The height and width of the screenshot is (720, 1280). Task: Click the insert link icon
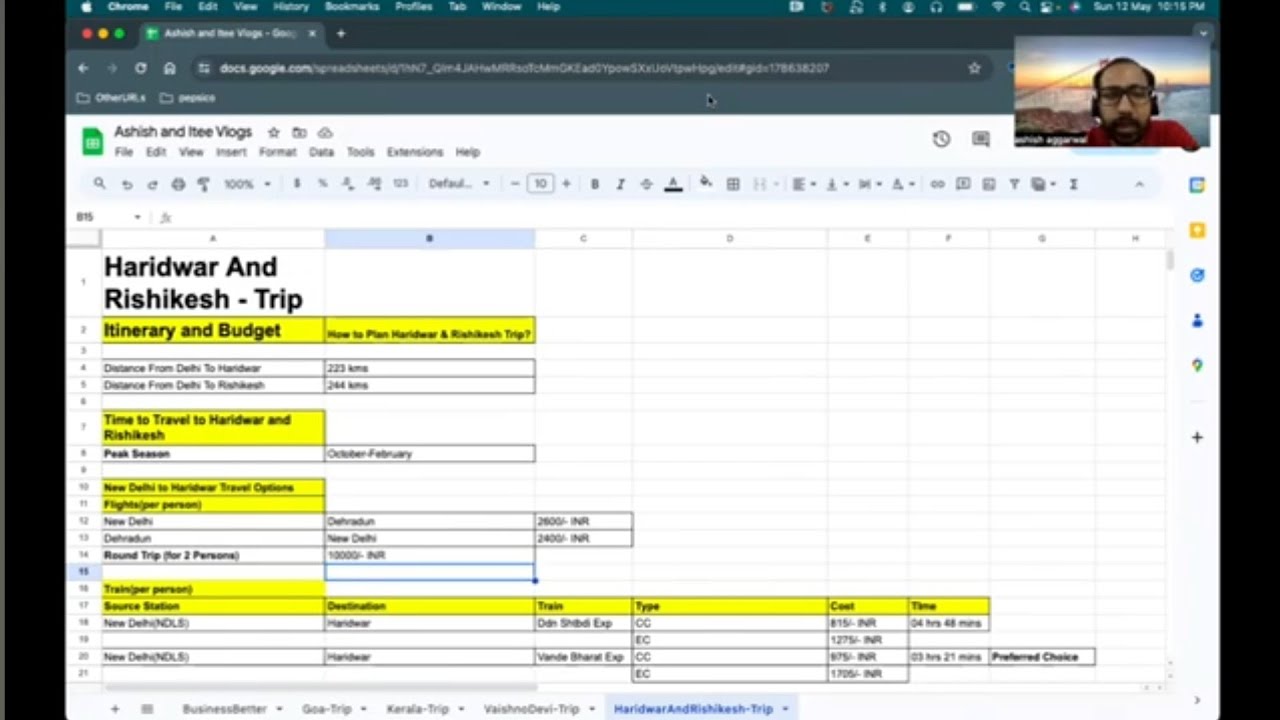(937, 184)
